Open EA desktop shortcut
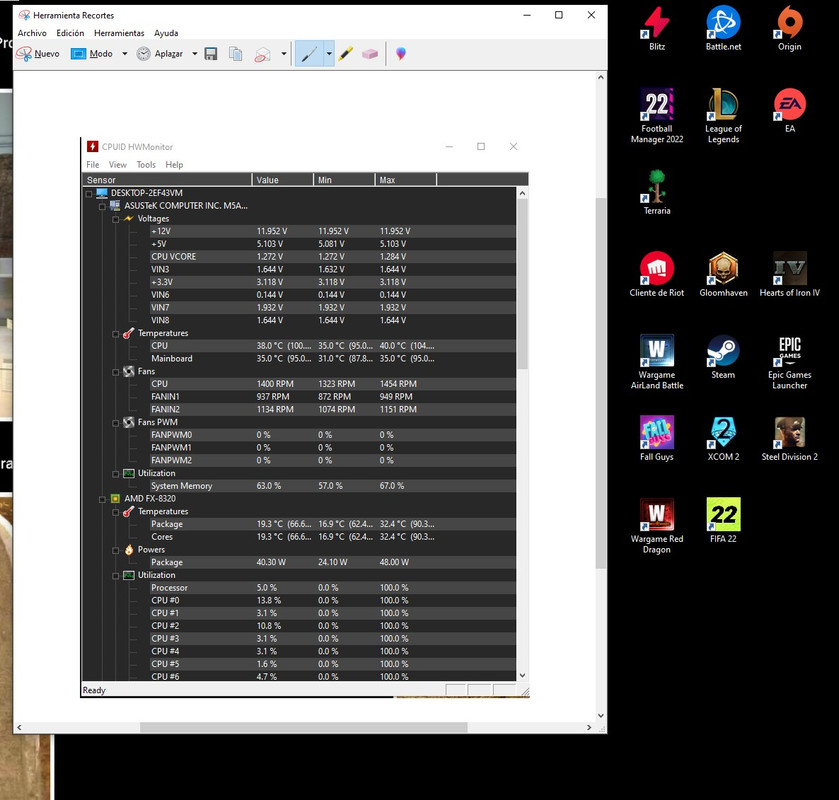839x800 pixels. click(x=790, y=110)
